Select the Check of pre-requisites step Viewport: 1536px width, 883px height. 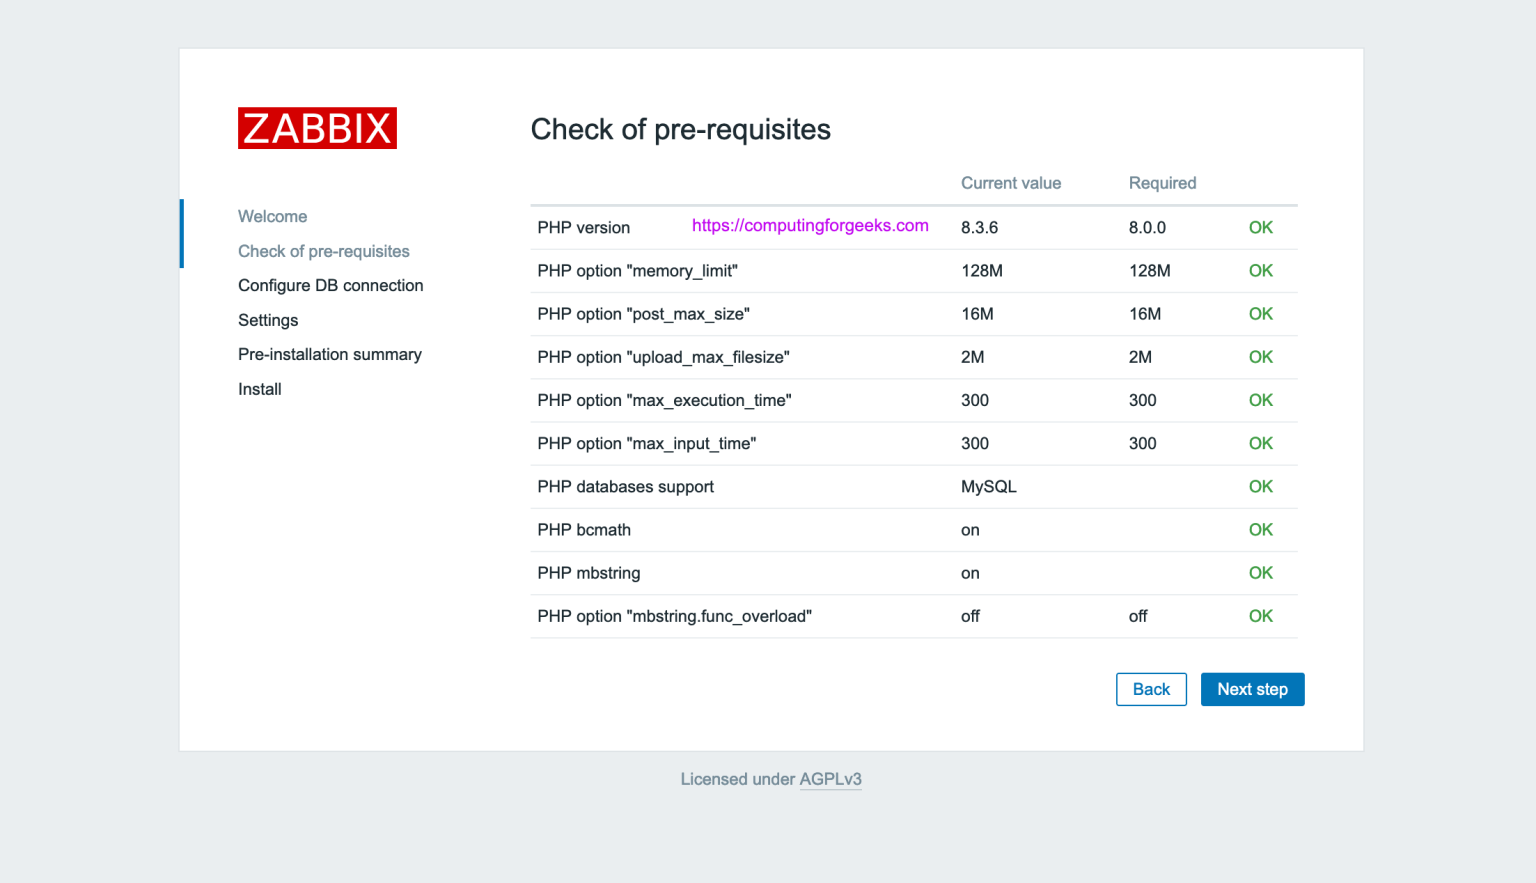point(323,251)
